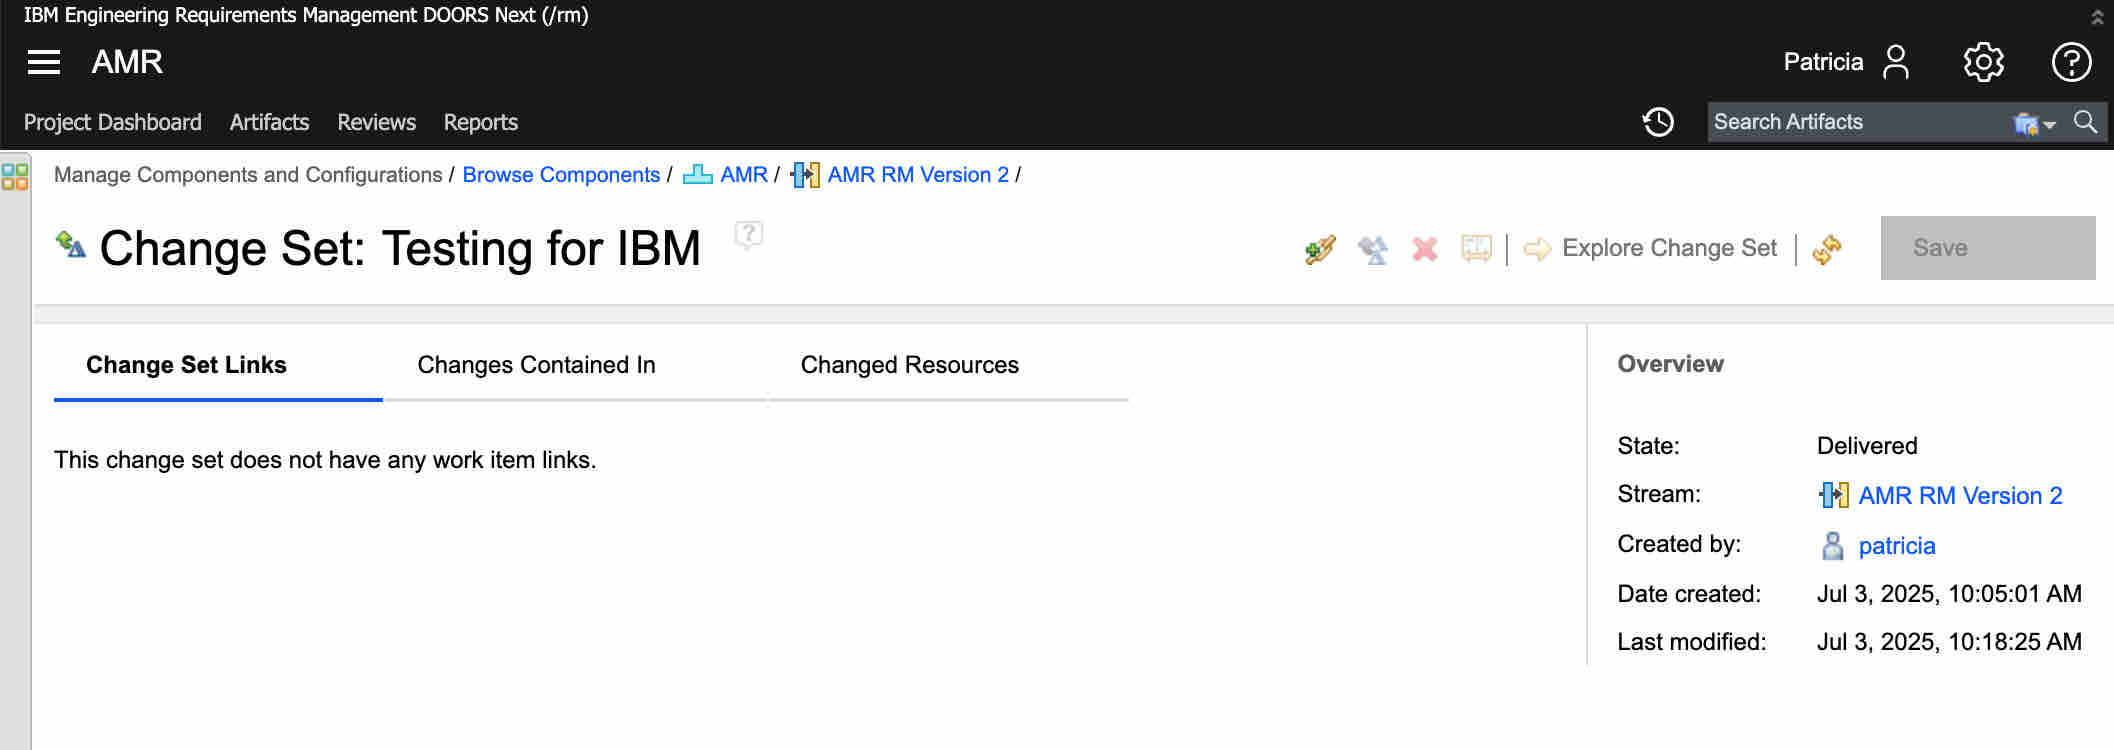Open the hamburger main menu
The height and width of the screenshot is (750, 2114).
pos(44,62)
